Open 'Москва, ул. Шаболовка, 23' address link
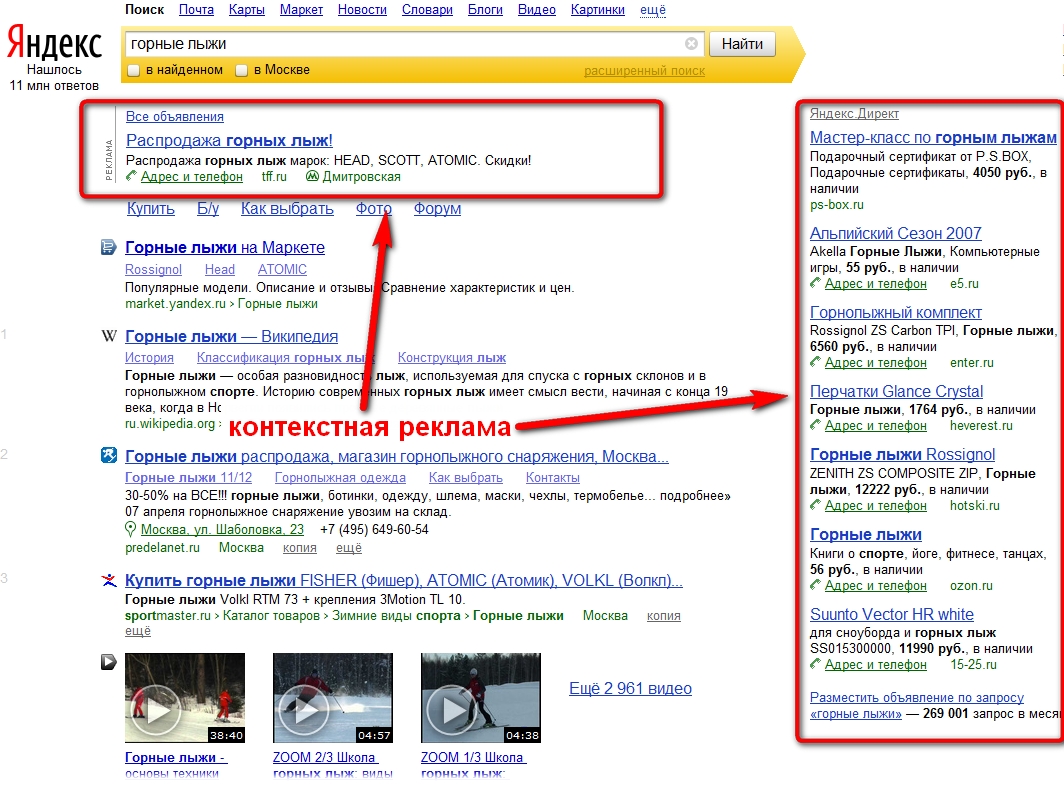 (222, 529)
